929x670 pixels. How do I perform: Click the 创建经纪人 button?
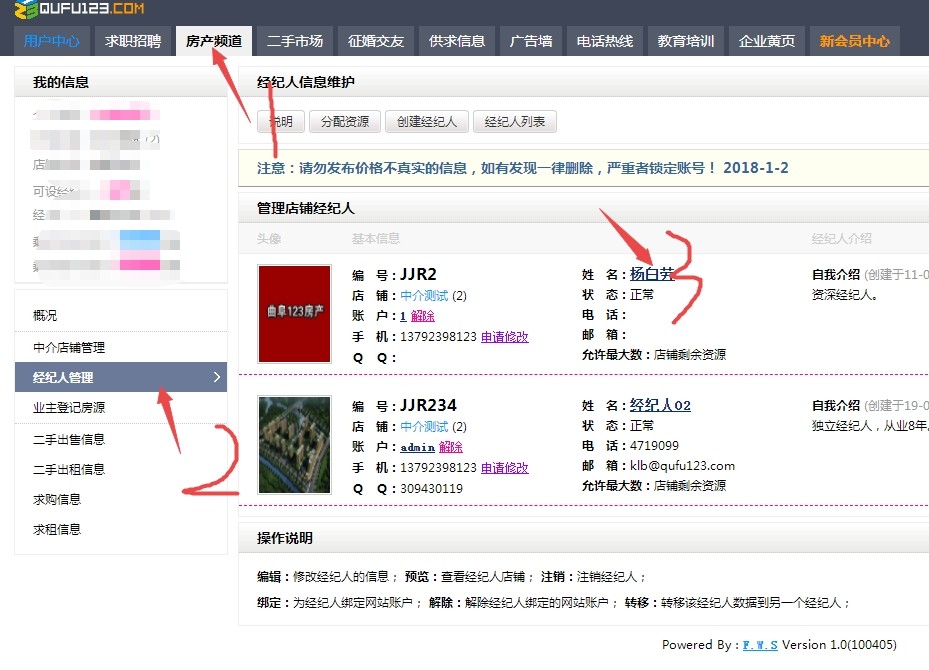(427, 122)
